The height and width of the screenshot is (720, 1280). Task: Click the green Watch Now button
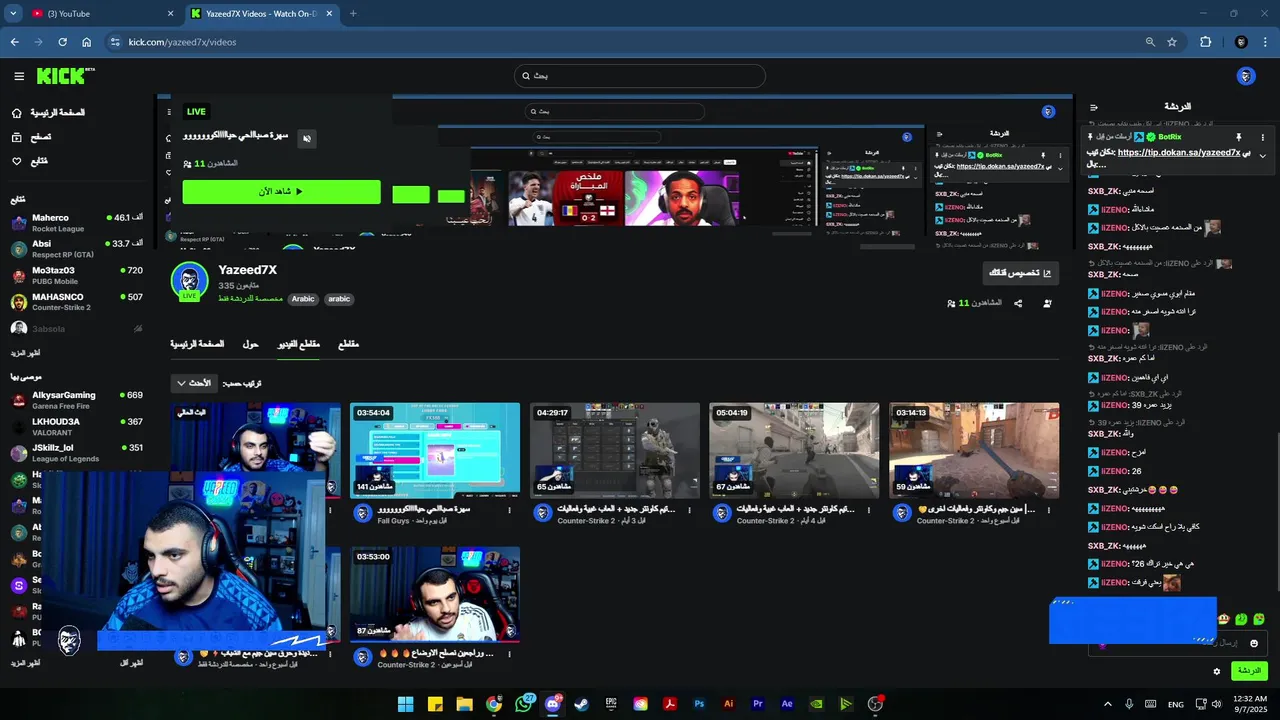point(281,192)
